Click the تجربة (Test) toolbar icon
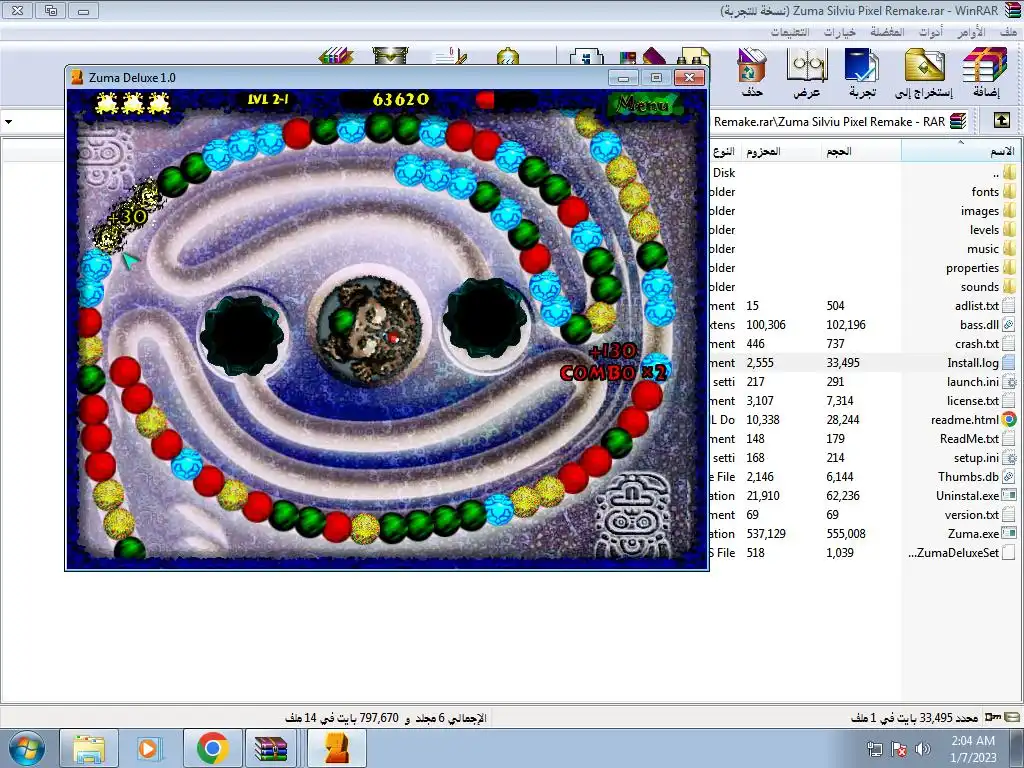The image size is (1024, 768). click(x=862, y=72)
